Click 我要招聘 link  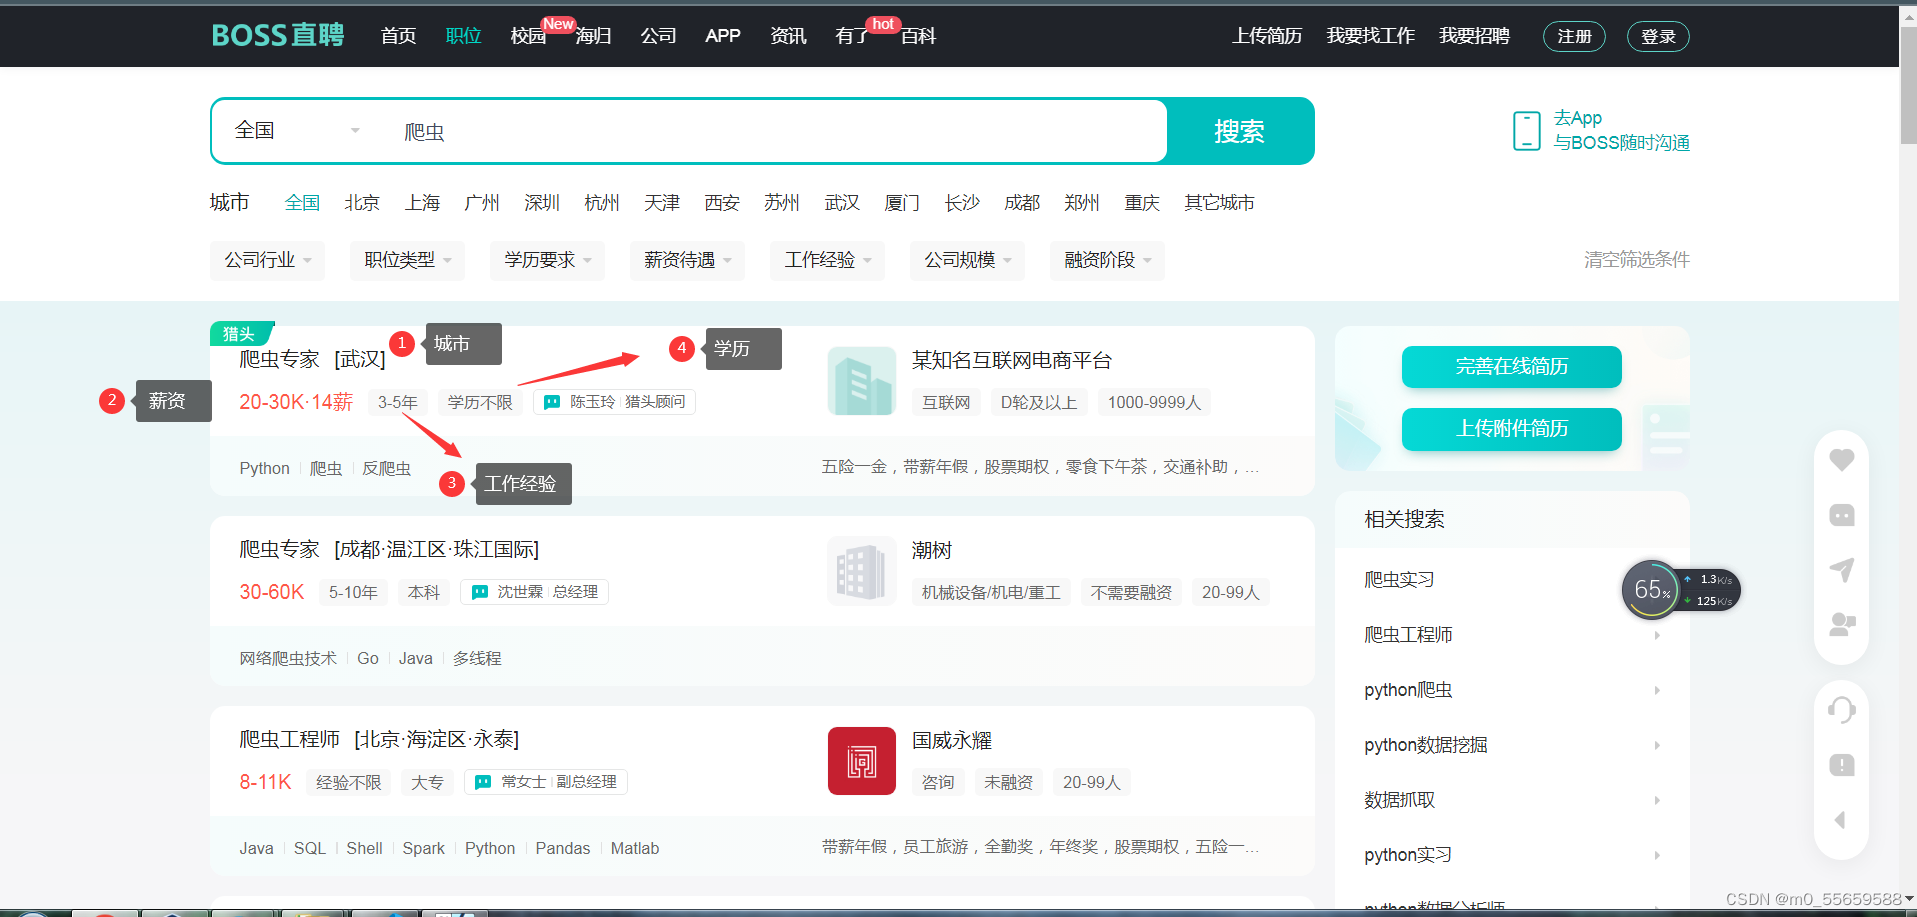tap(1474, 36)
